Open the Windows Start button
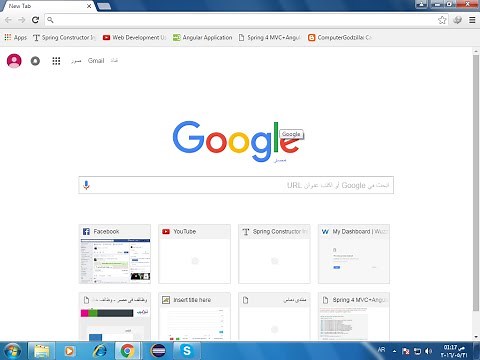The width and height of the screenshot is (480, 360). coord(12,351)
